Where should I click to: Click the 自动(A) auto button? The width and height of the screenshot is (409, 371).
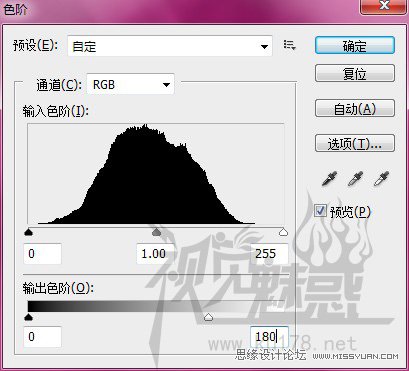pyautogui.click(x=355, y=108)
